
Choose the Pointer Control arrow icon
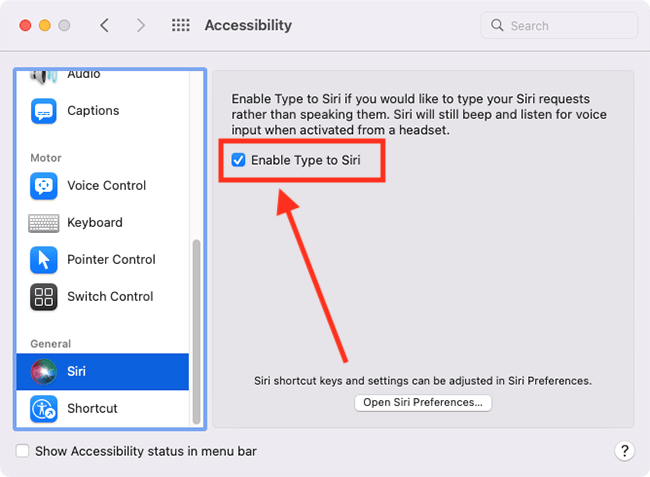point(44,260)
